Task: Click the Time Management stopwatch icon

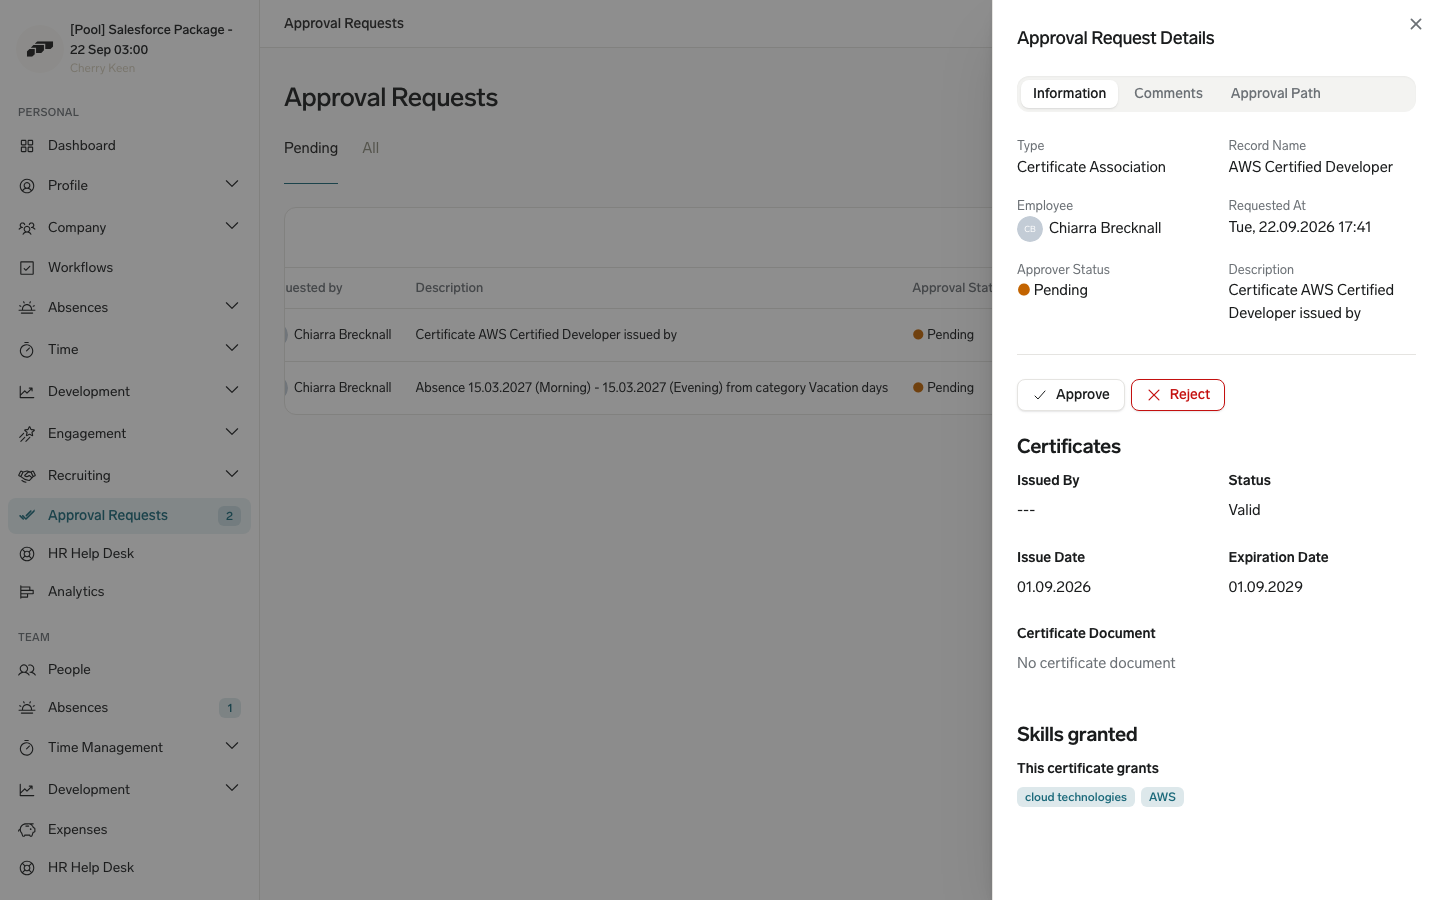Action: pos(27,748)
